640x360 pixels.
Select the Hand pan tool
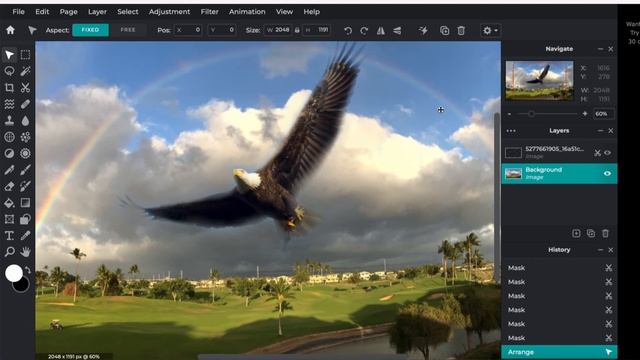pos(25,252)
